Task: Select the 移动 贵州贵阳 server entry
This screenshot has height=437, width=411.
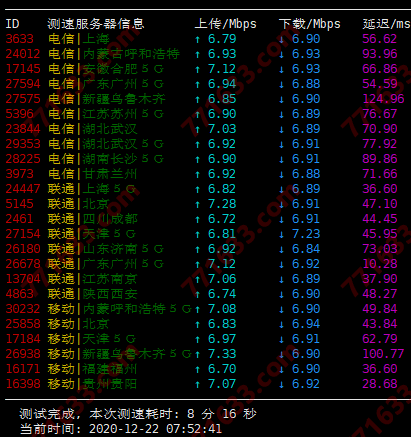Action: [92, 384]
